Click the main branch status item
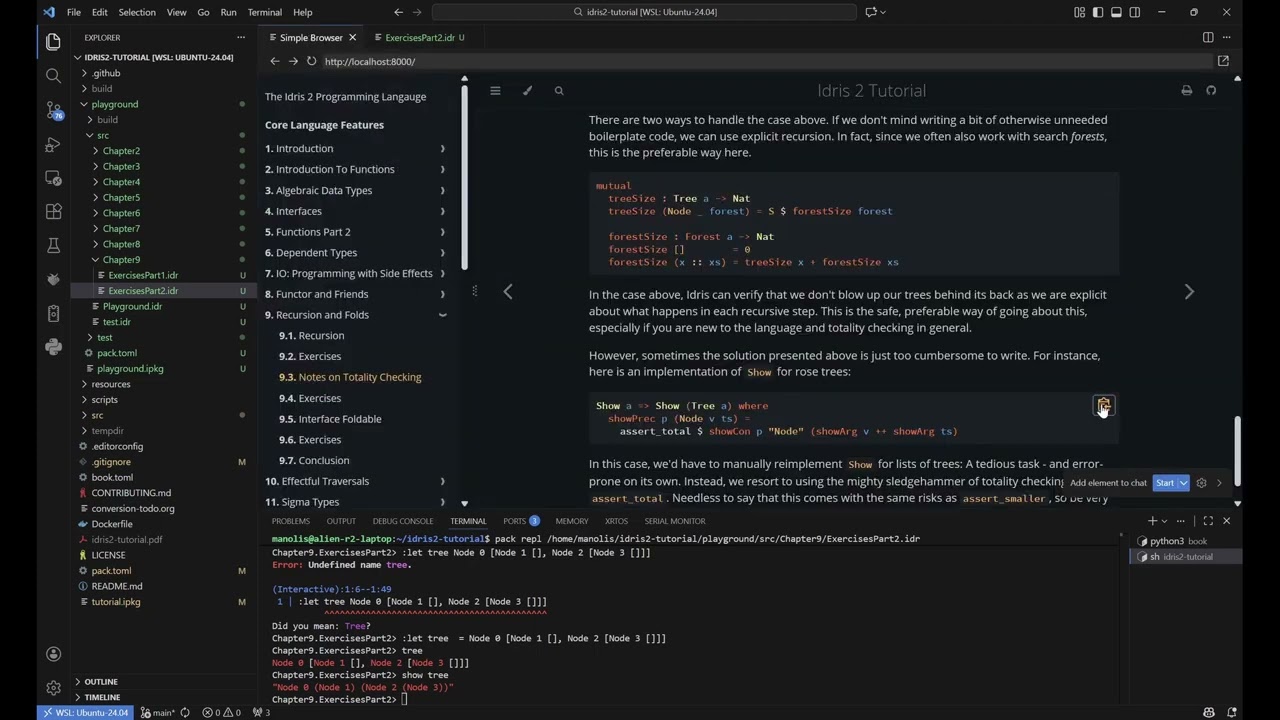 (x=158, y=713)
